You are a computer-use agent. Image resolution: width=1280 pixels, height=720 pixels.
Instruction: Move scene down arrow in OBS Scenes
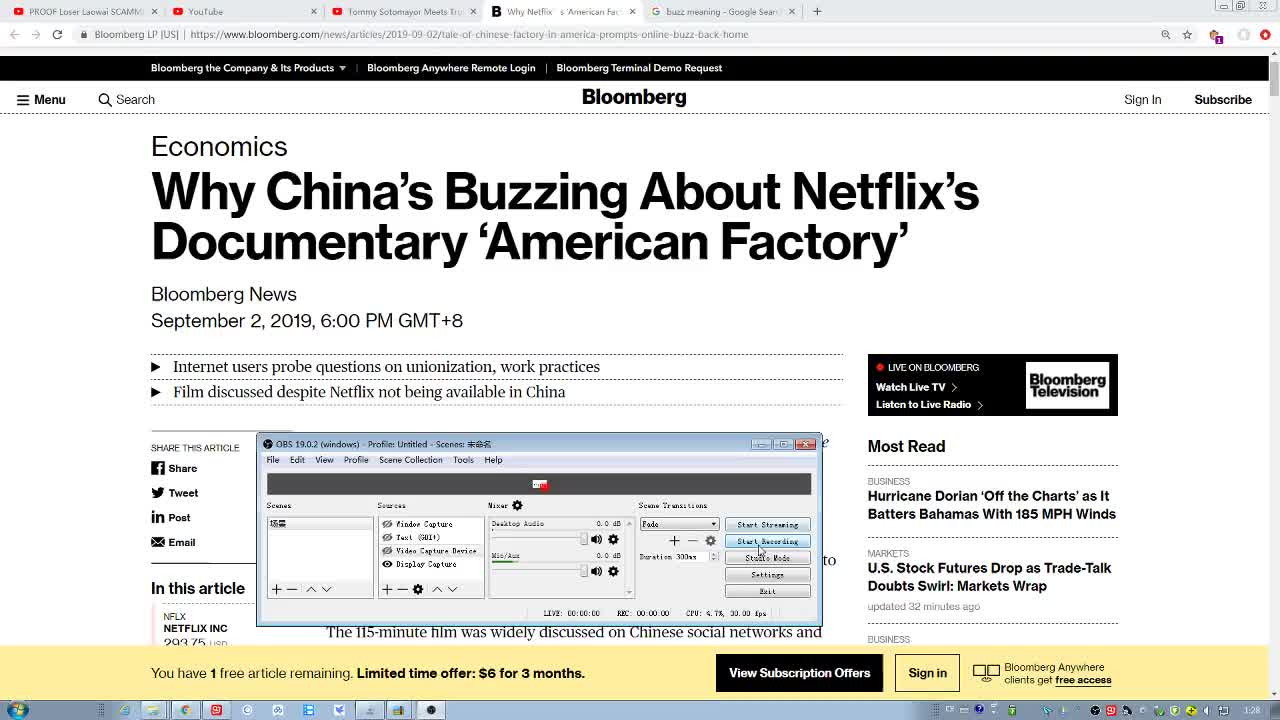(x=326, y=589)
